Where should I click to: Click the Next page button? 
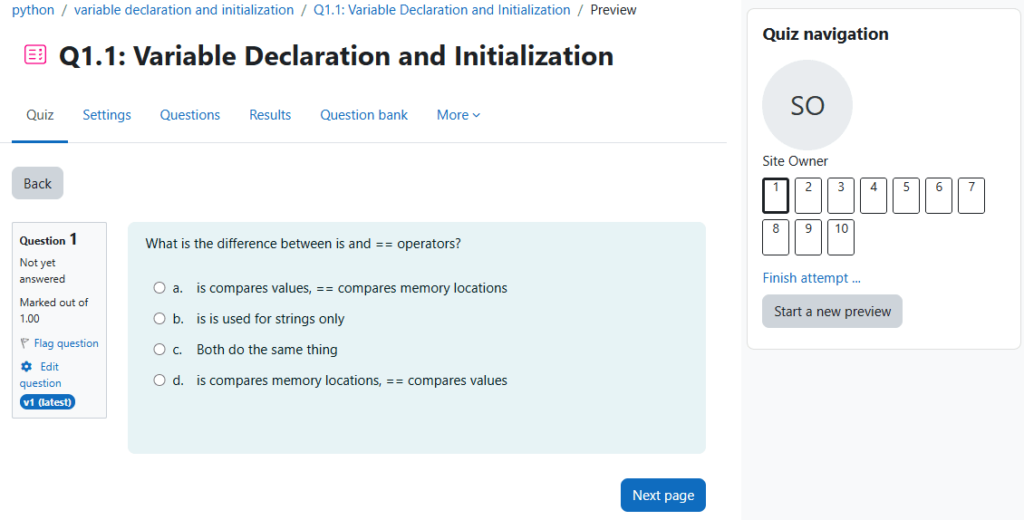pyautogui.click(x=662, y=495)
